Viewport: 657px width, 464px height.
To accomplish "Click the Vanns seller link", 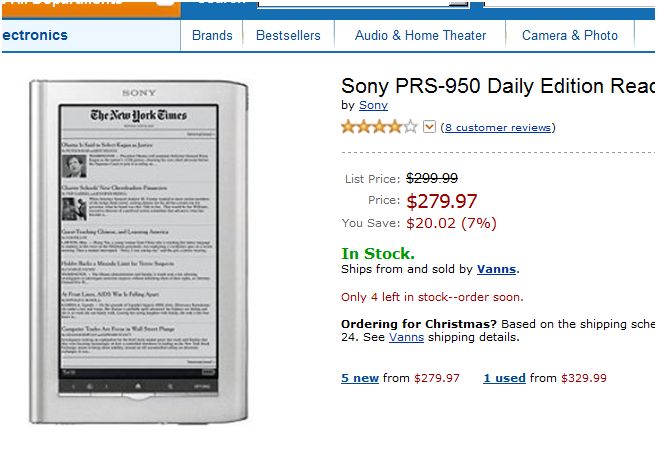I will tap(496, 269).
